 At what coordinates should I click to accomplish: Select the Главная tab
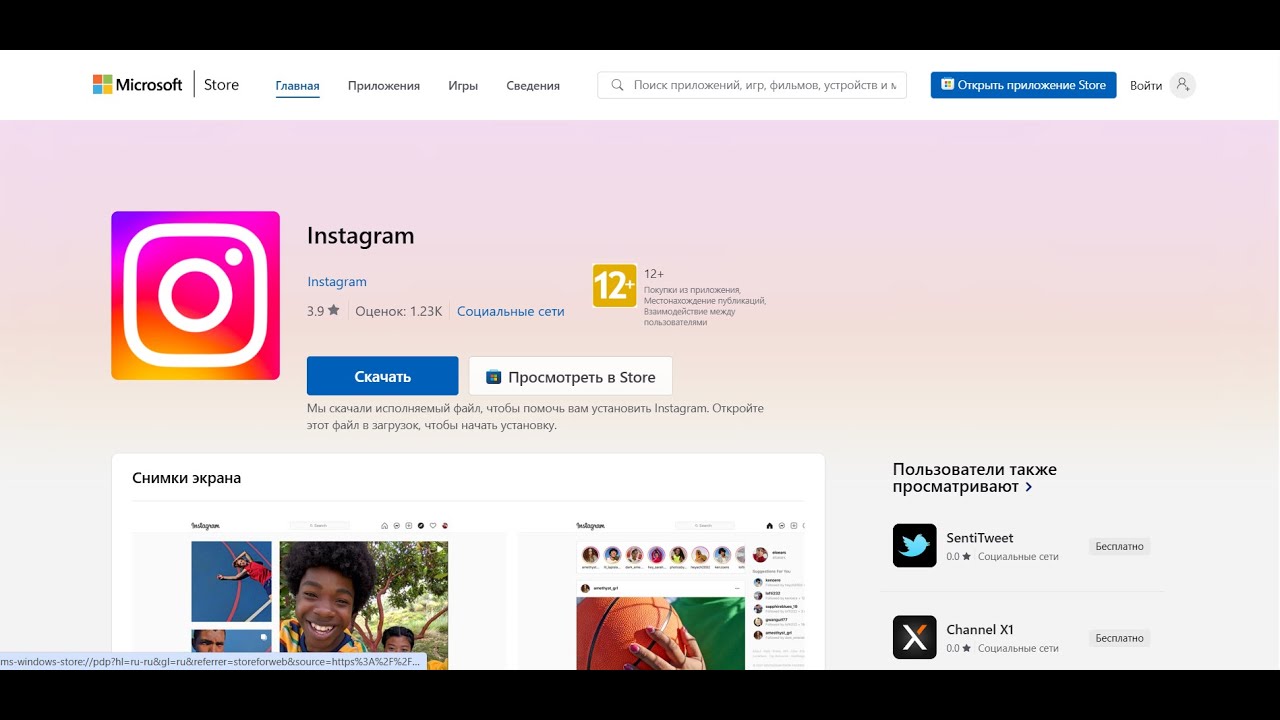click(x=297, y=86)
